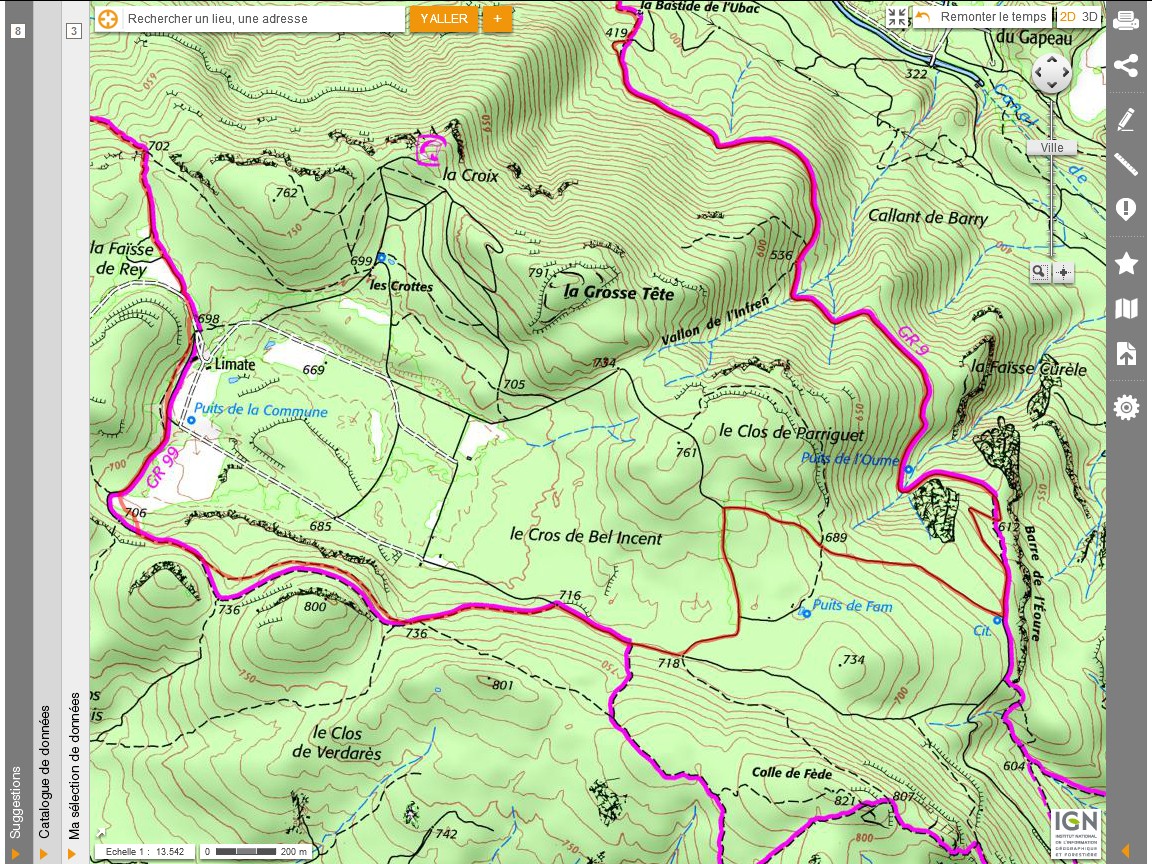Screen dimensions: 1152x864
Task: Click the badge showing 8
Action: click(x=18, y=31)
